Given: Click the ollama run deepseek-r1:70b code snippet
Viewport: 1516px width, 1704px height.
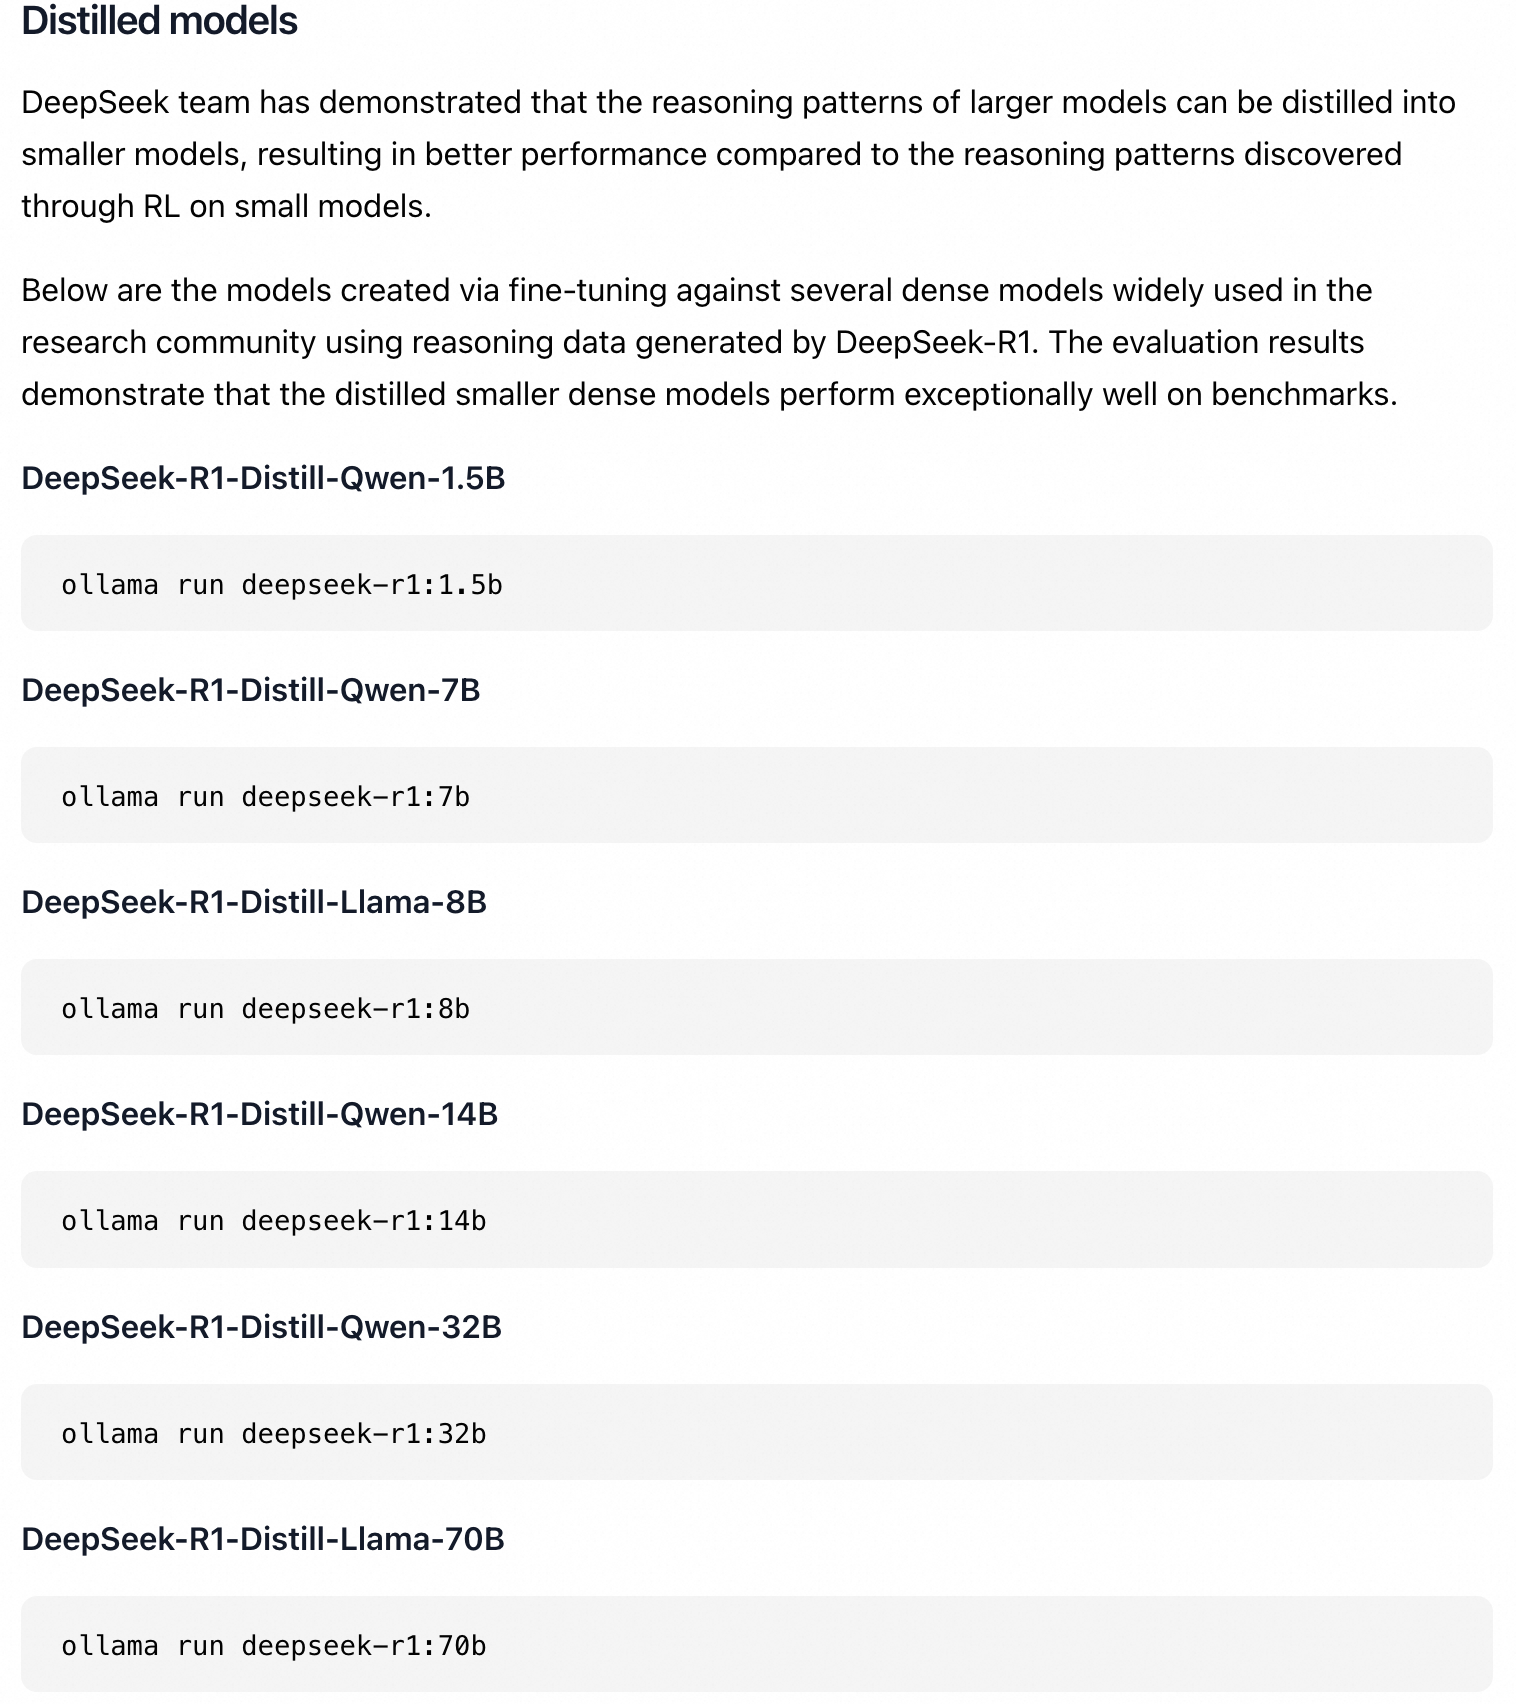Looking at the screenshot, I should click(x=273, y=1645).
